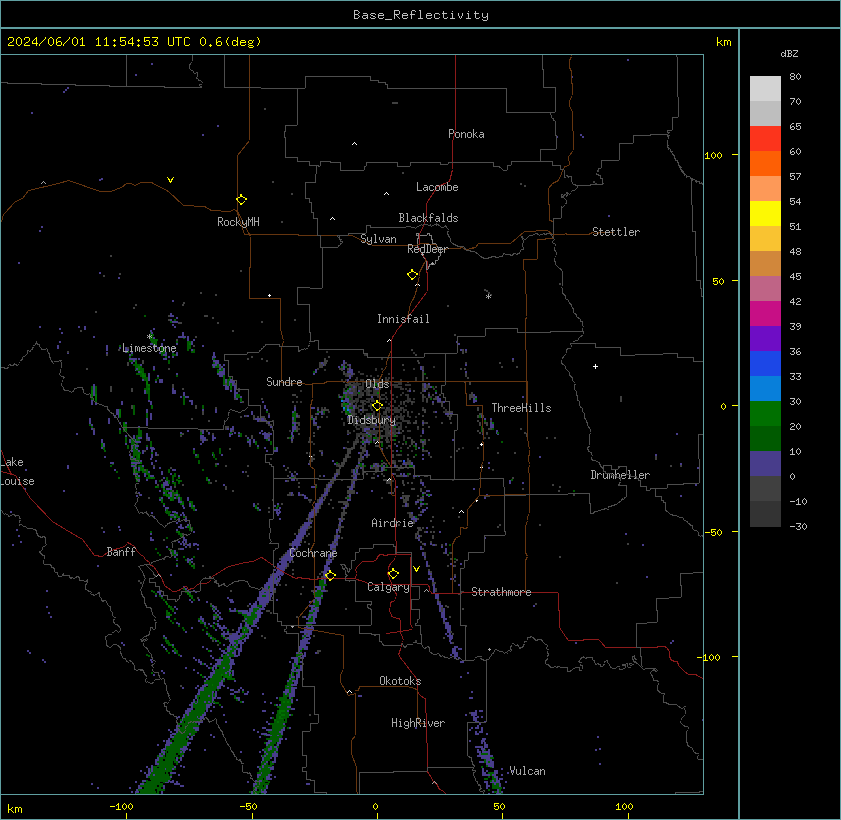The width and height of the screenshot is (841, 820).
Task: Click the white asterisk marker east of Innisfail
Action: click(488, 296)
